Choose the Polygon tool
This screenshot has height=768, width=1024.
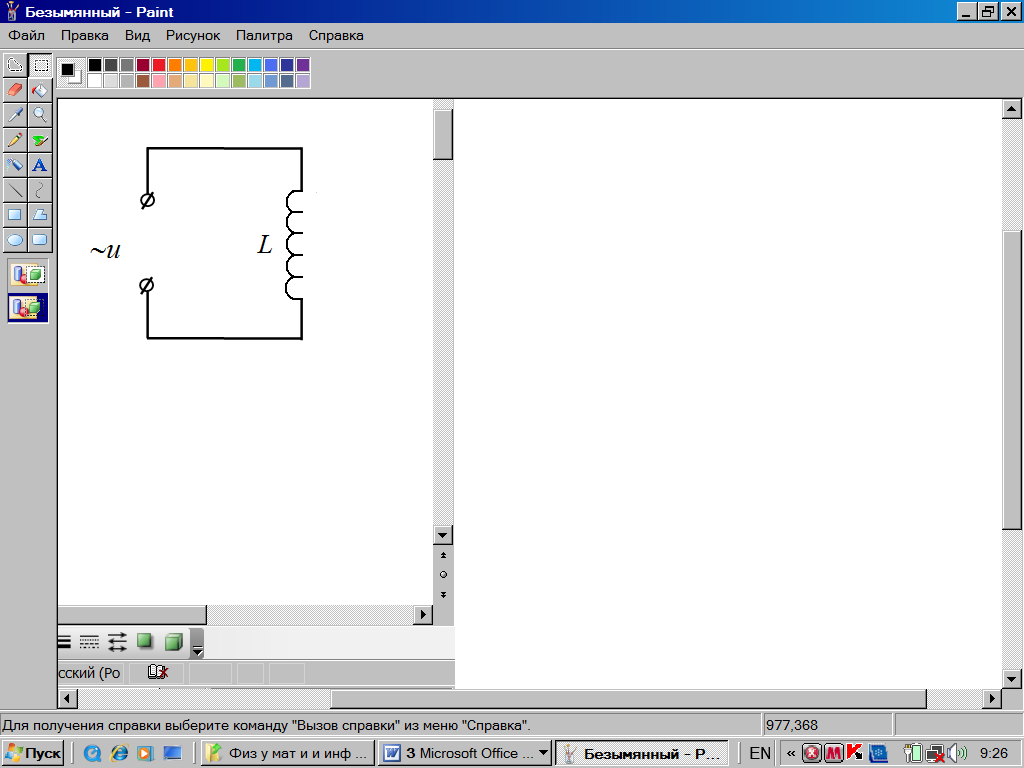coord(40,215)
